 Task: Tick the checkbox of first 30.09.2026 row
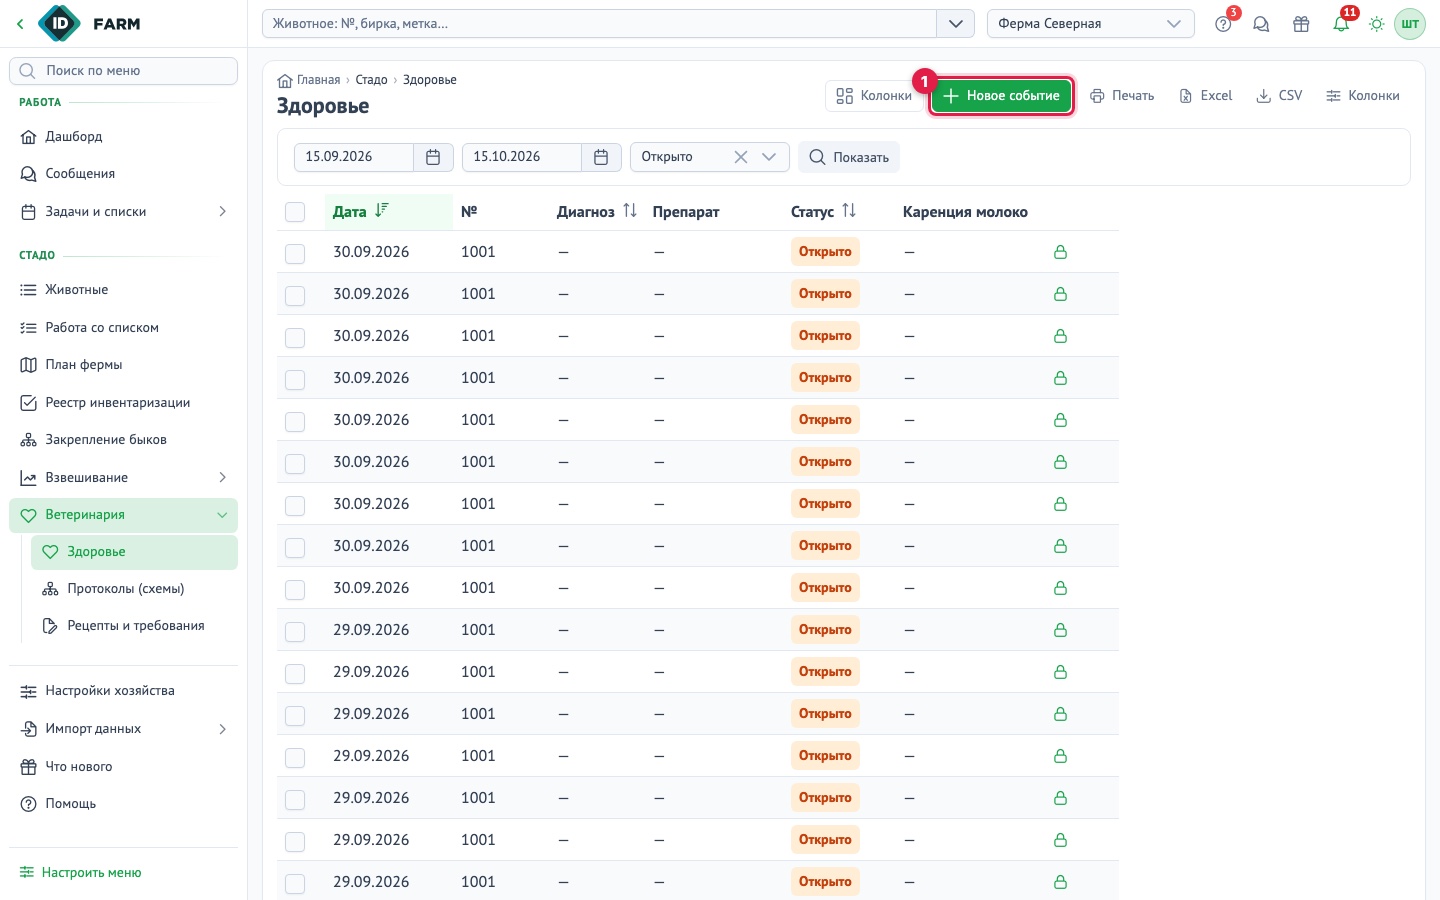pyautogui.click(x=295, y=254)
